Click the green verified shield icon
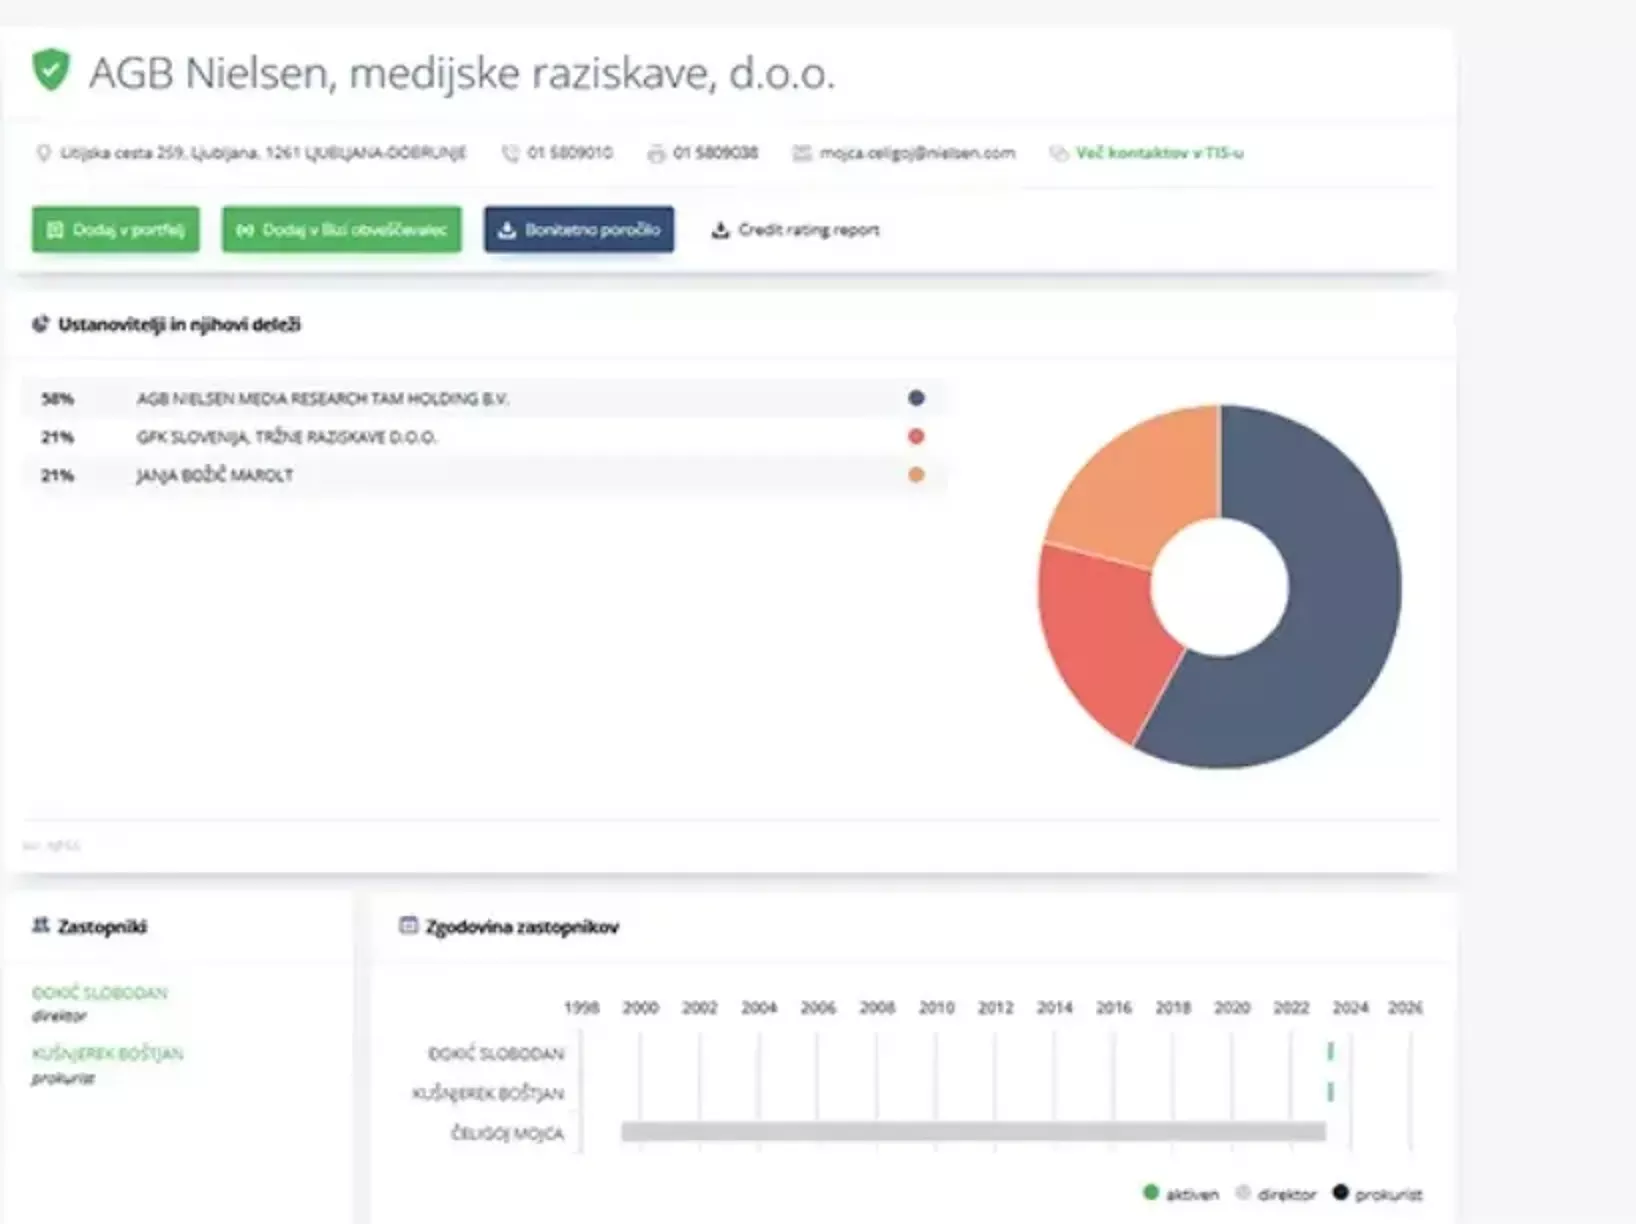The image size is (1636, 1224). coord(51,71)
